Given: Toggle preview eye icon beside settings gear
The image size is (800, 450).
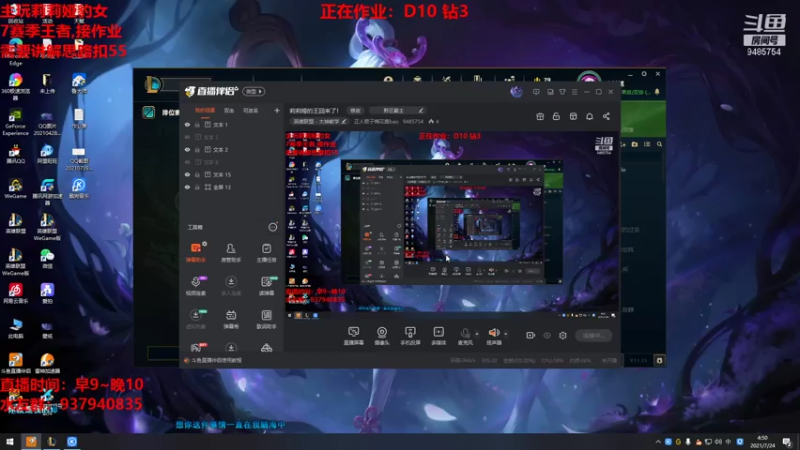Looking at the screenshot, I should click(547, 335).
